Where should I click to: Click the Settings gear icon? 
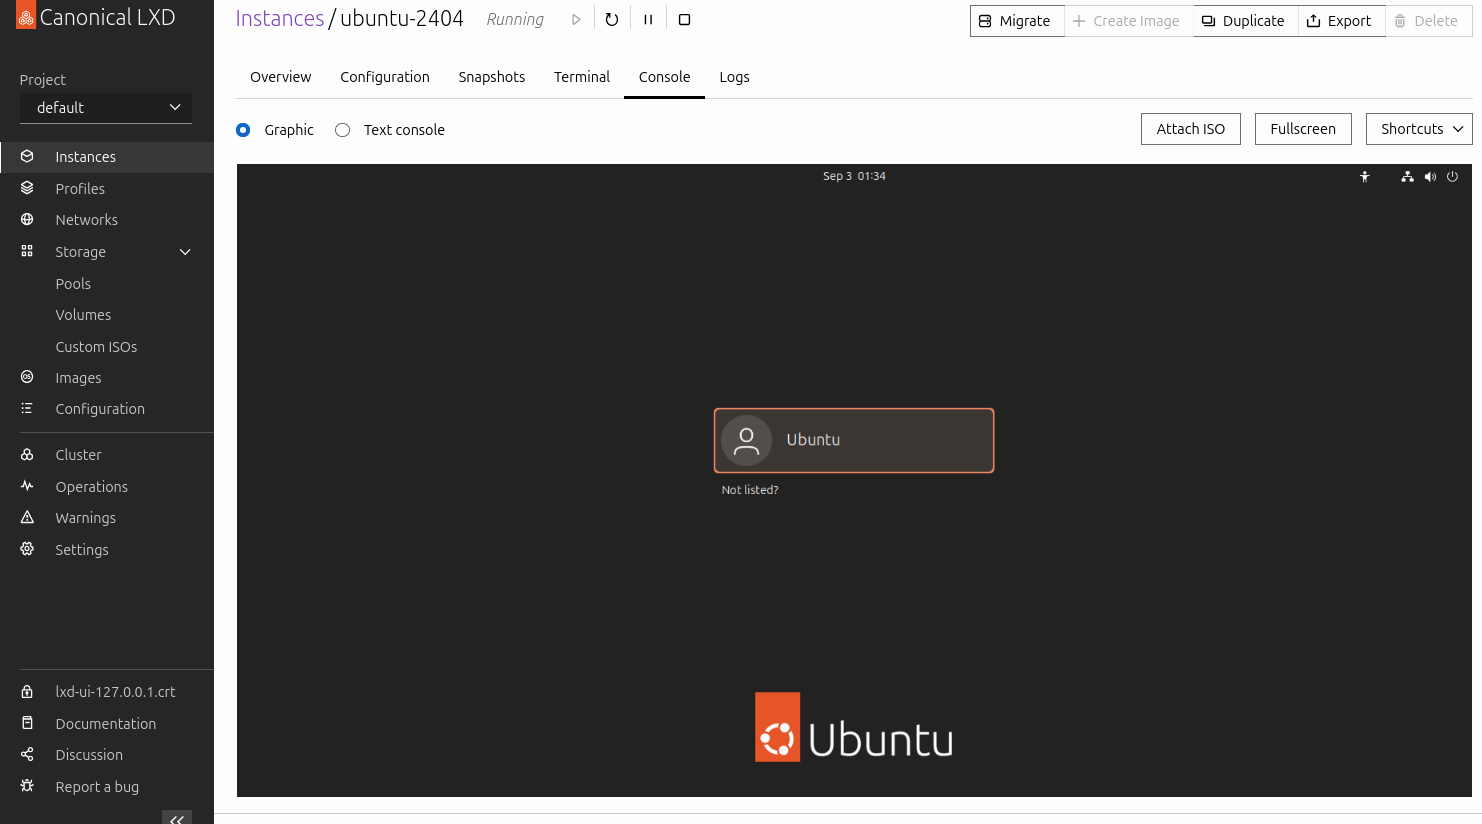pyautogui.click(x=27, y=549)
